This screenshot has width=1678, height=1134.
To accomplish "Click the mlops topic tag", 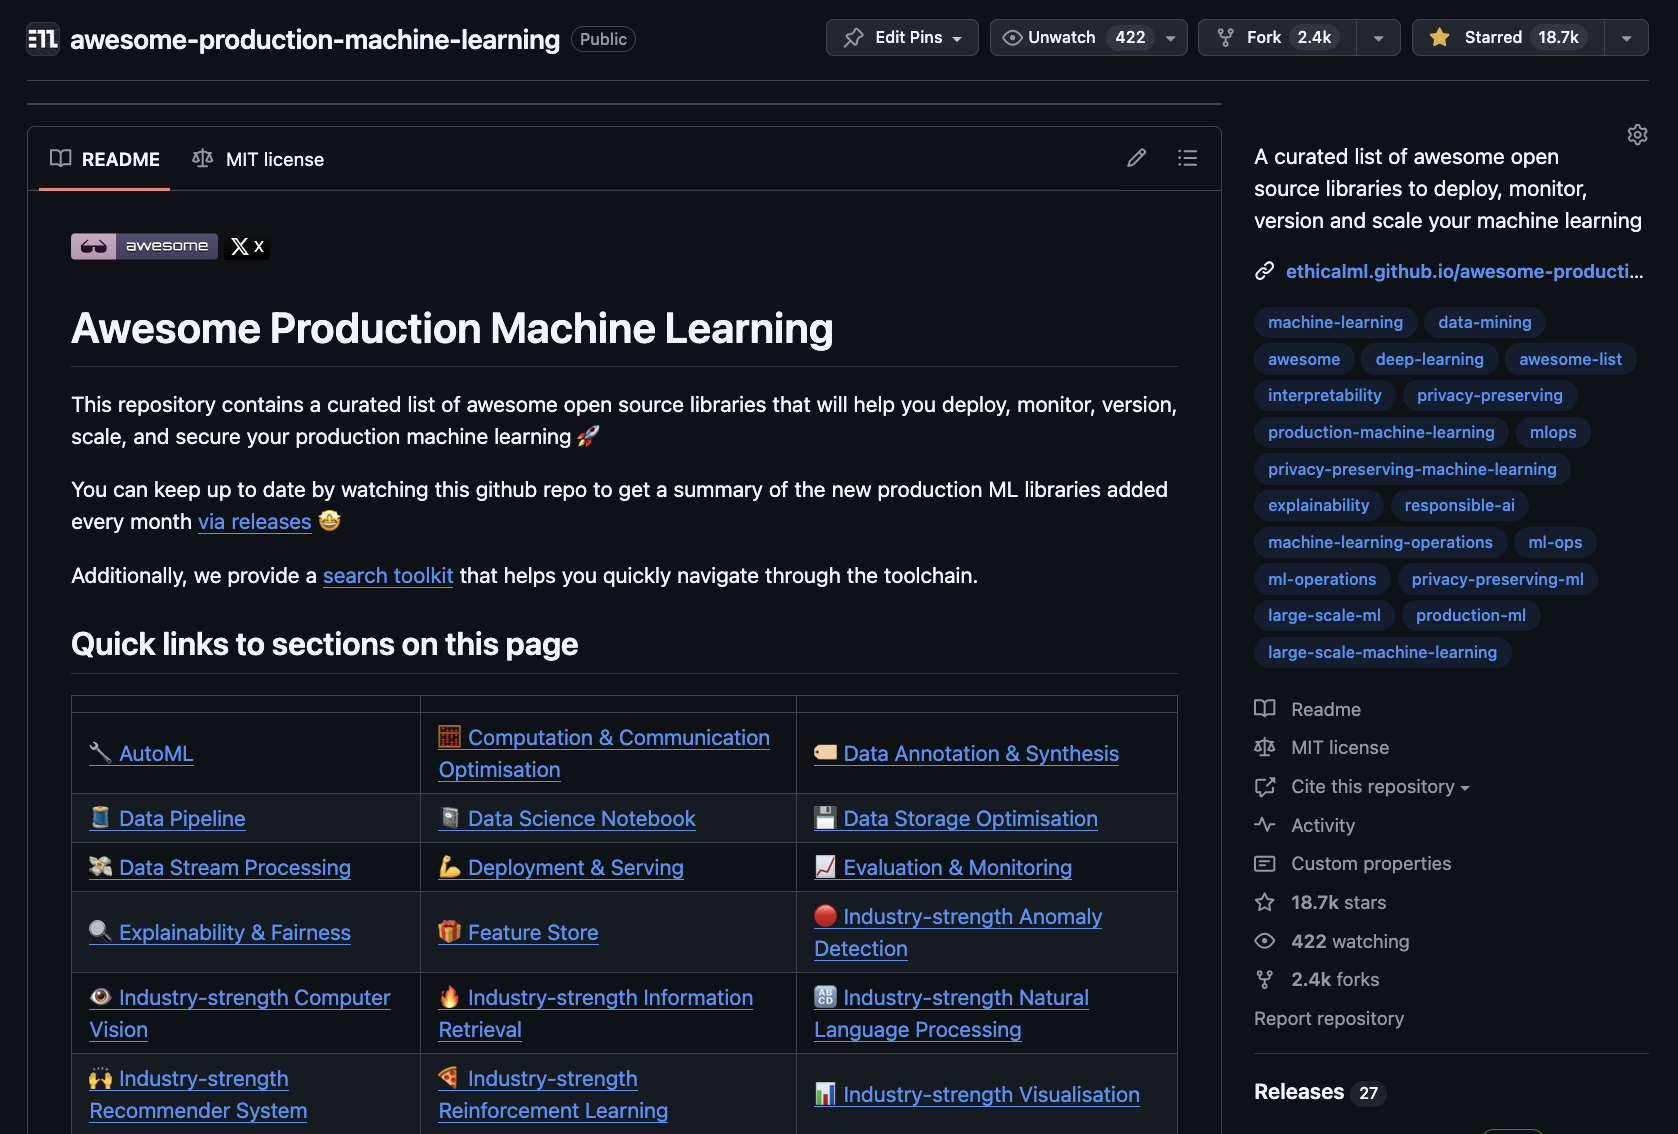I will (x=1552, y=432).
